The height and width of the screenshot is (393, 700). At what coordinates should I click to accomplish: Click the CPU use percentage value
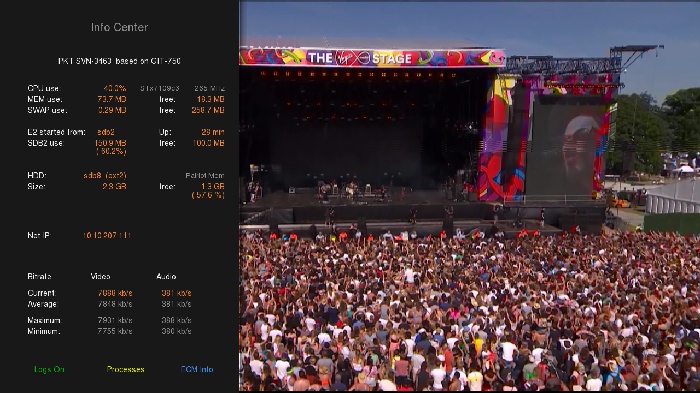click(115, 88)
